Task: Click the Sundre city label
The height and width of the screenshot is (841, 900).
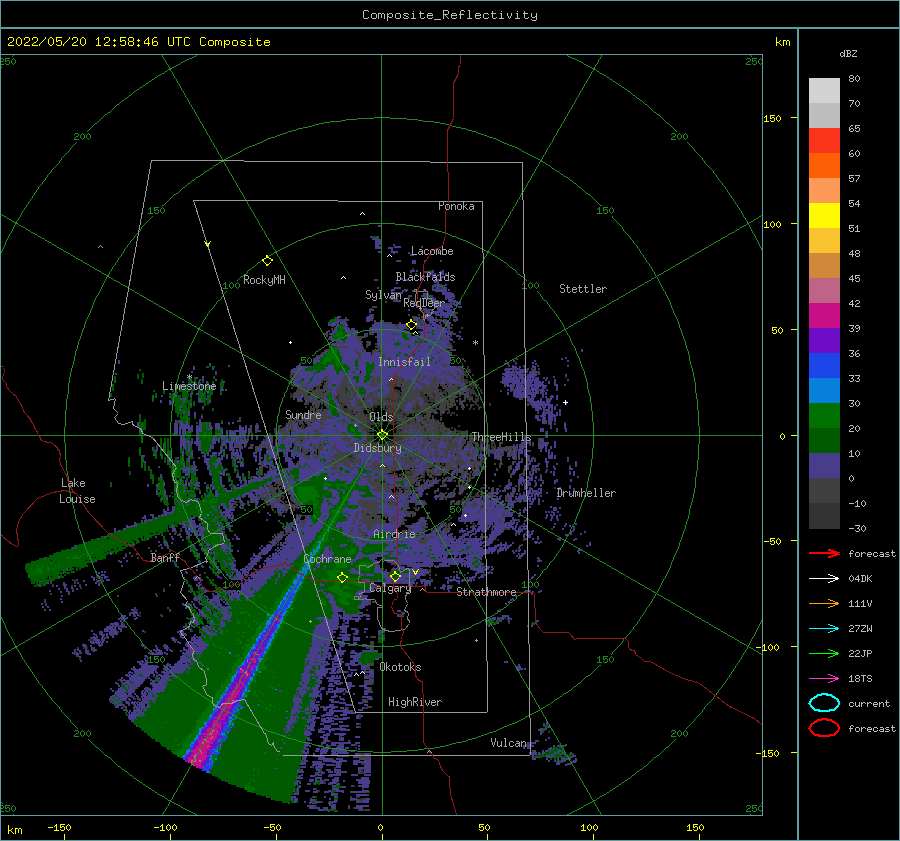Action: click(303, 415)
